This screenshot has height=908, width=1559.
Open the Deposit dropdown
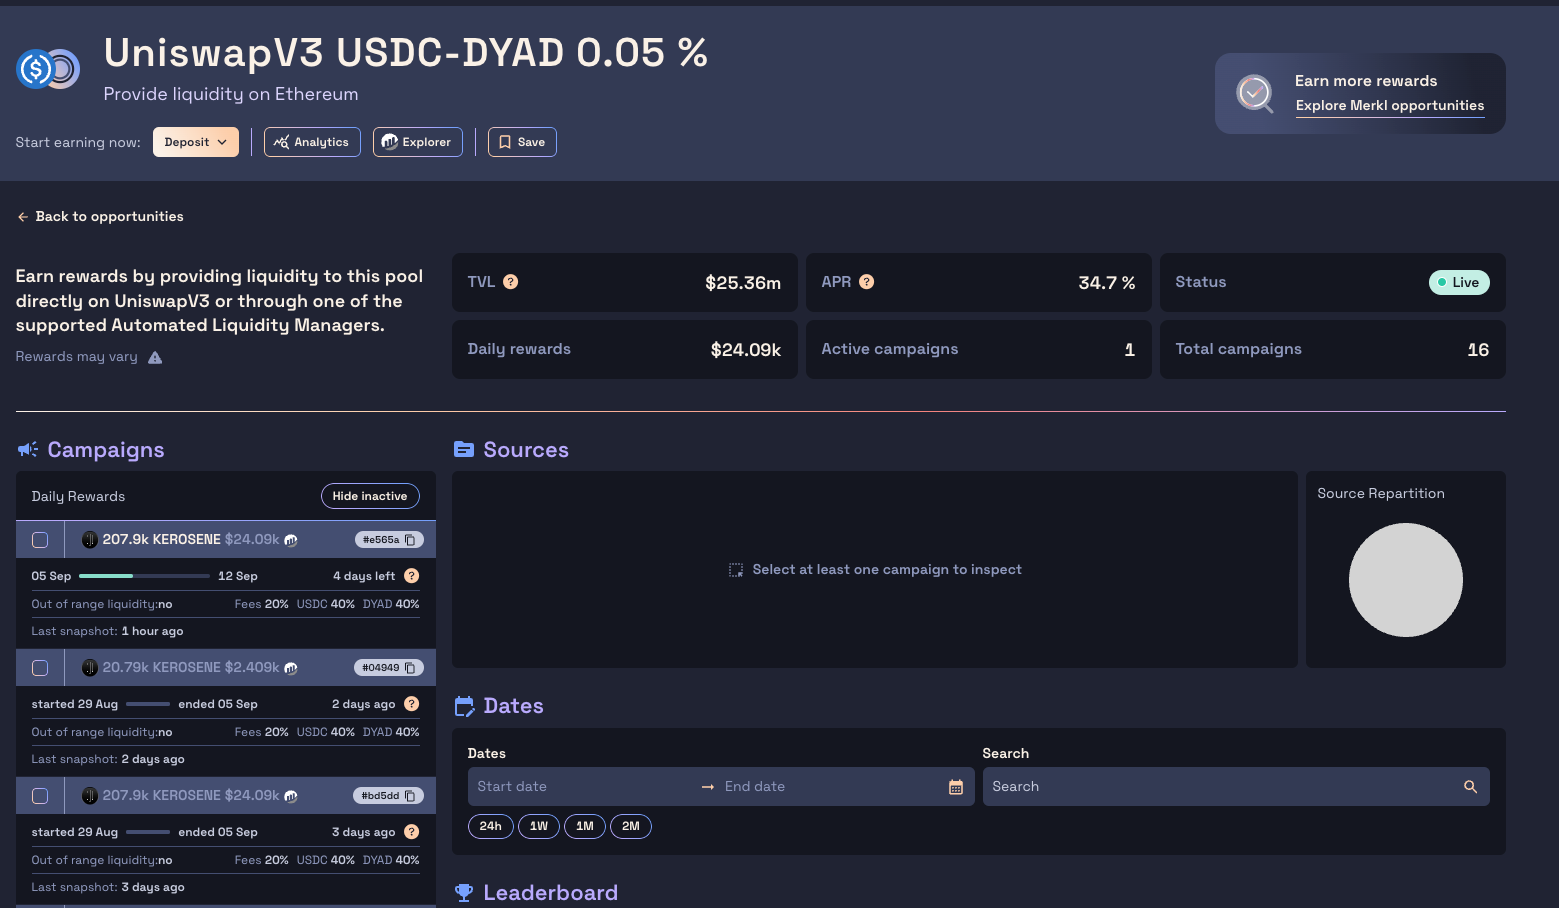point(196,142)
